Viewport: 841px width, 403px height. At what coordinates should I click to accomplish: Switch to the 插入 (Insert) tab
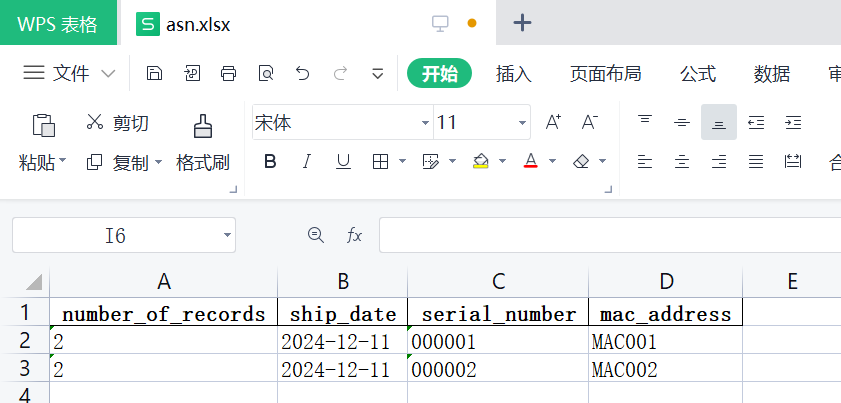coord(513,73)
